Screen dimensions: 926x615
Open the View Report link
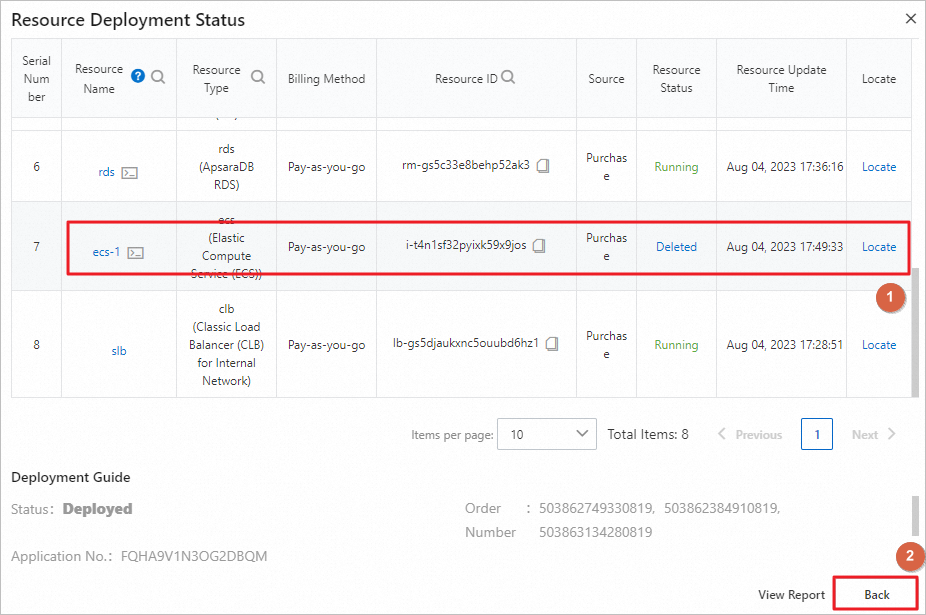pos(791,595)
